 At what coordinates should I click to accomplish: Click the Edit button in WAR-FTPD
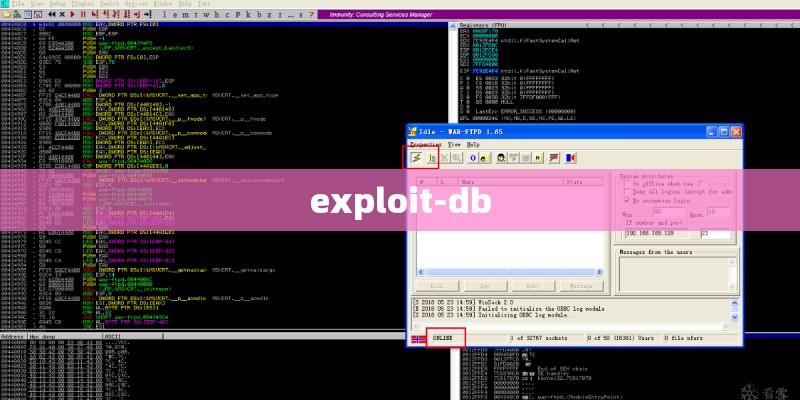coord(533,286)
